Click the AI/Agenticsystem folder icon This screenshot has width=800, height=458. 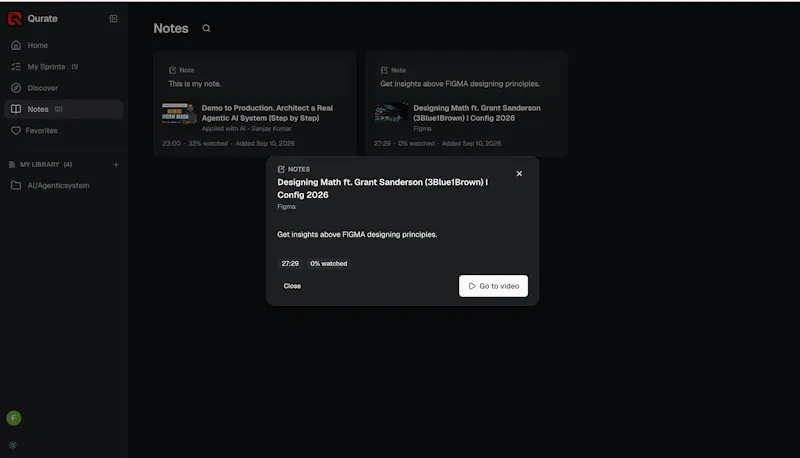click(16, 186)
